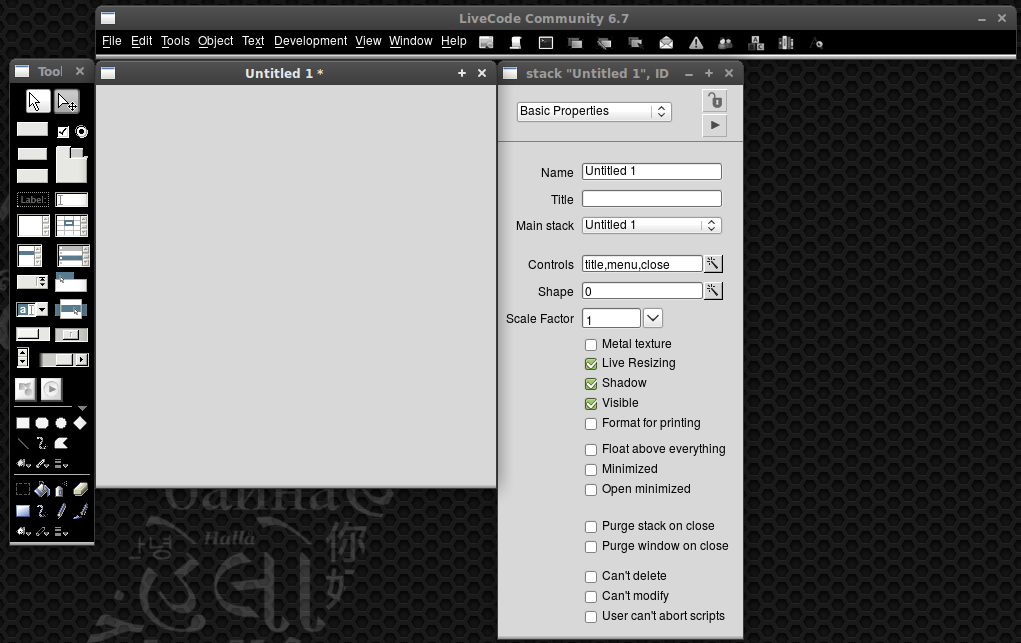Click the lock icon in property inspector
Viewport: 1021px width, 643px height.
(x=714, y=100)
